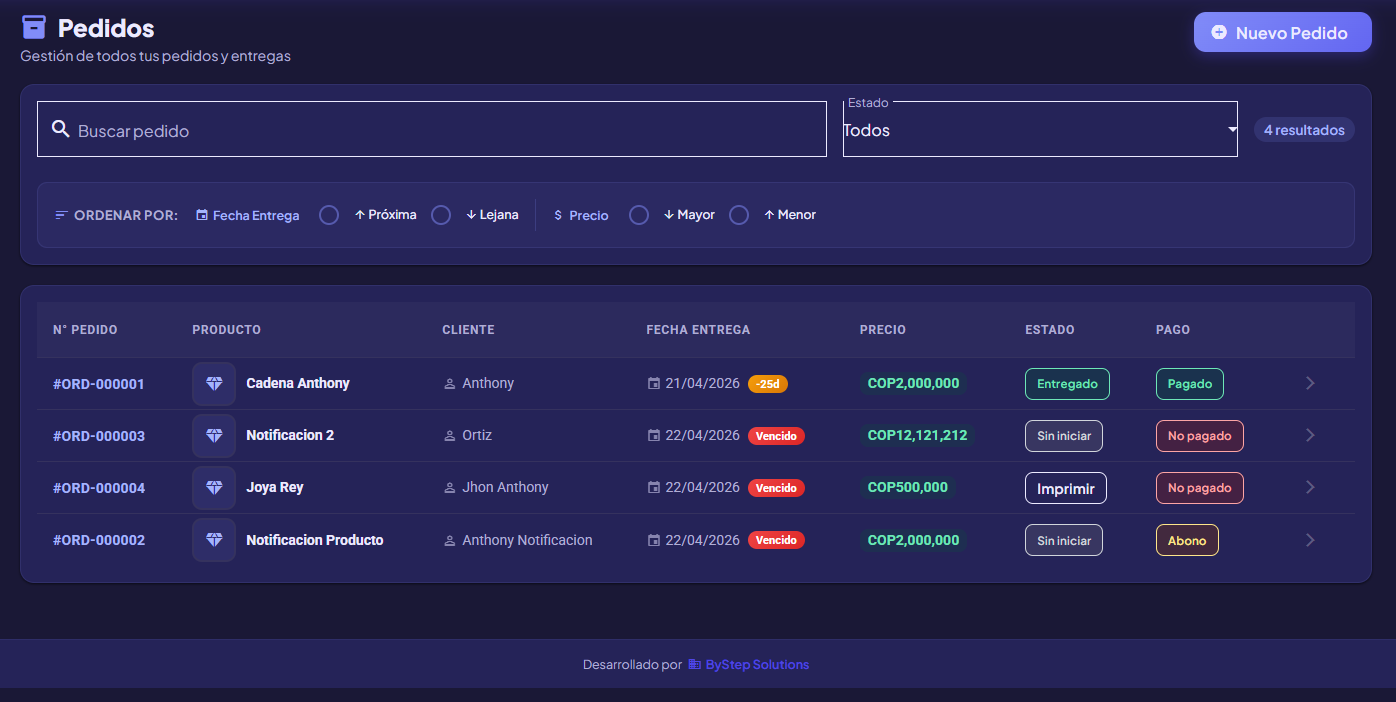Click the Pagado payment badge
This screenshot has width=1396, height=702.
pos(1190,384)
